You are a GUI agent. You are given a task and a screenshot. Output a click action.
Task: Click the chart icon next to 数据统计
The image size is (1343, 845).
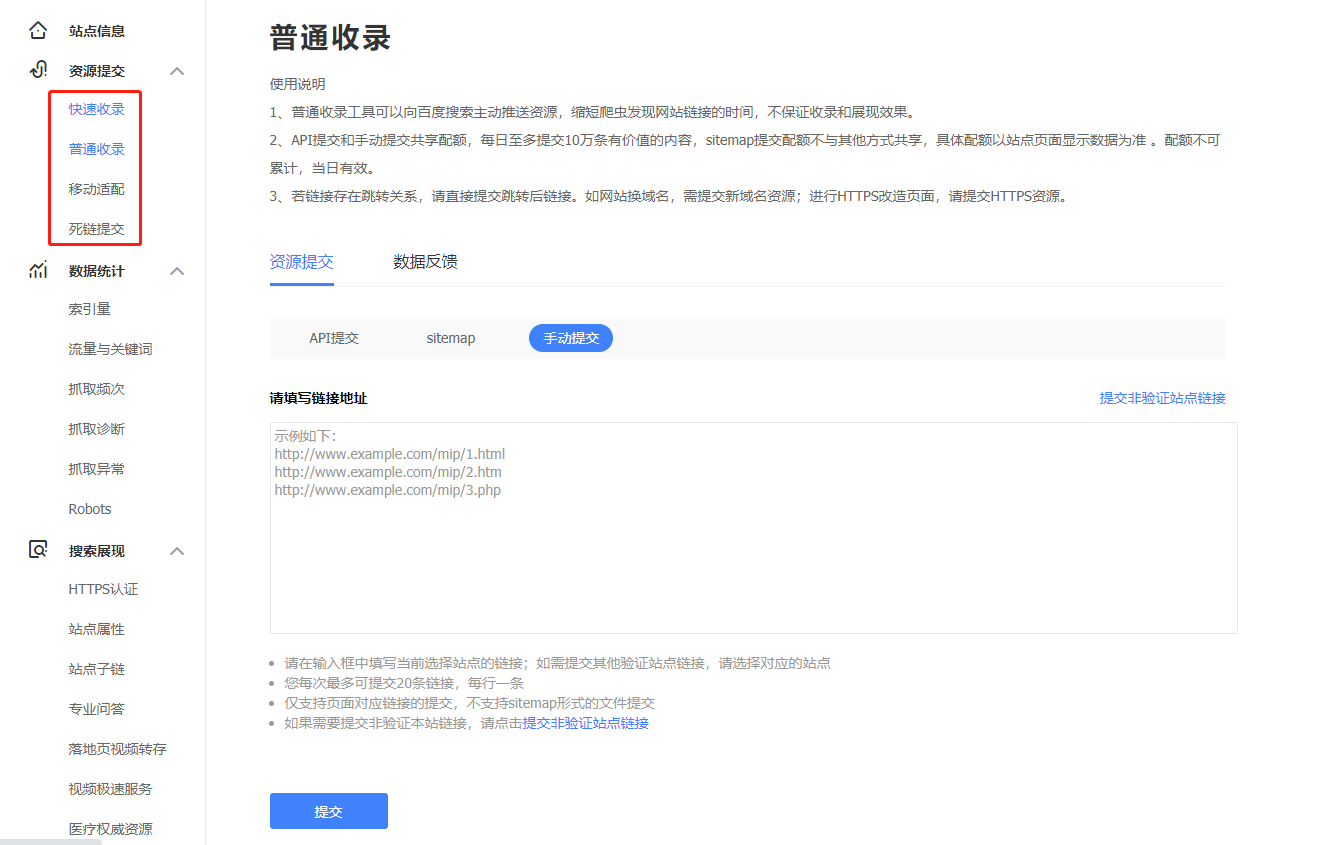pos(37,270)
